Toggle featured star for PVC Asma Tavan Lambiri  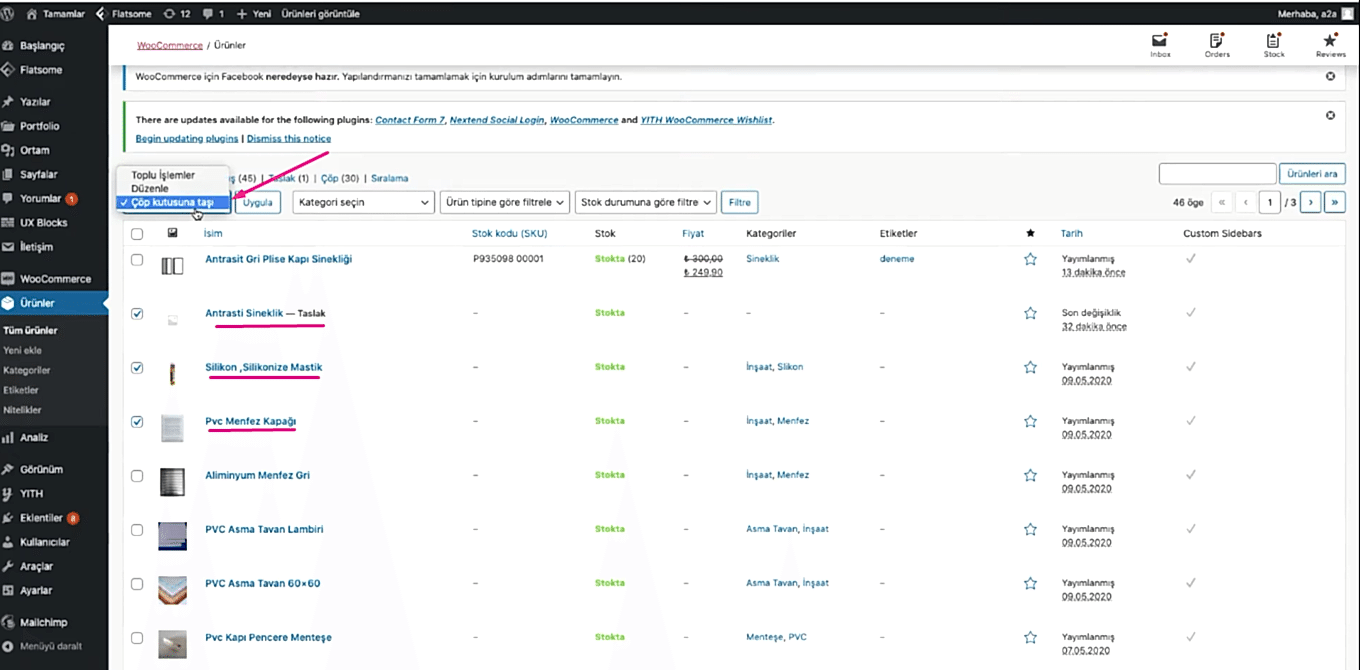(x=1030, y=529)
